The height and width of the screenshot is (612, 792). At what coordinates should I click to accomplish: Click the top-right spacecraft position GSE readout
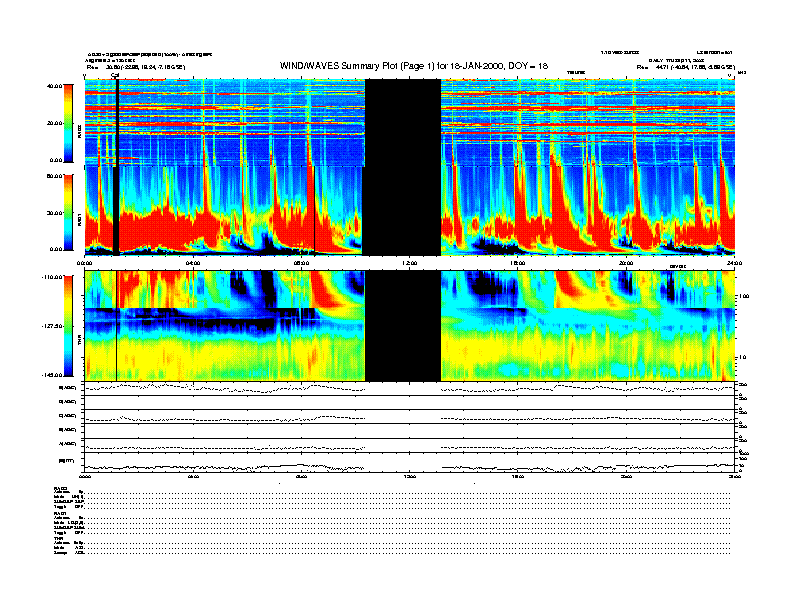685,67
